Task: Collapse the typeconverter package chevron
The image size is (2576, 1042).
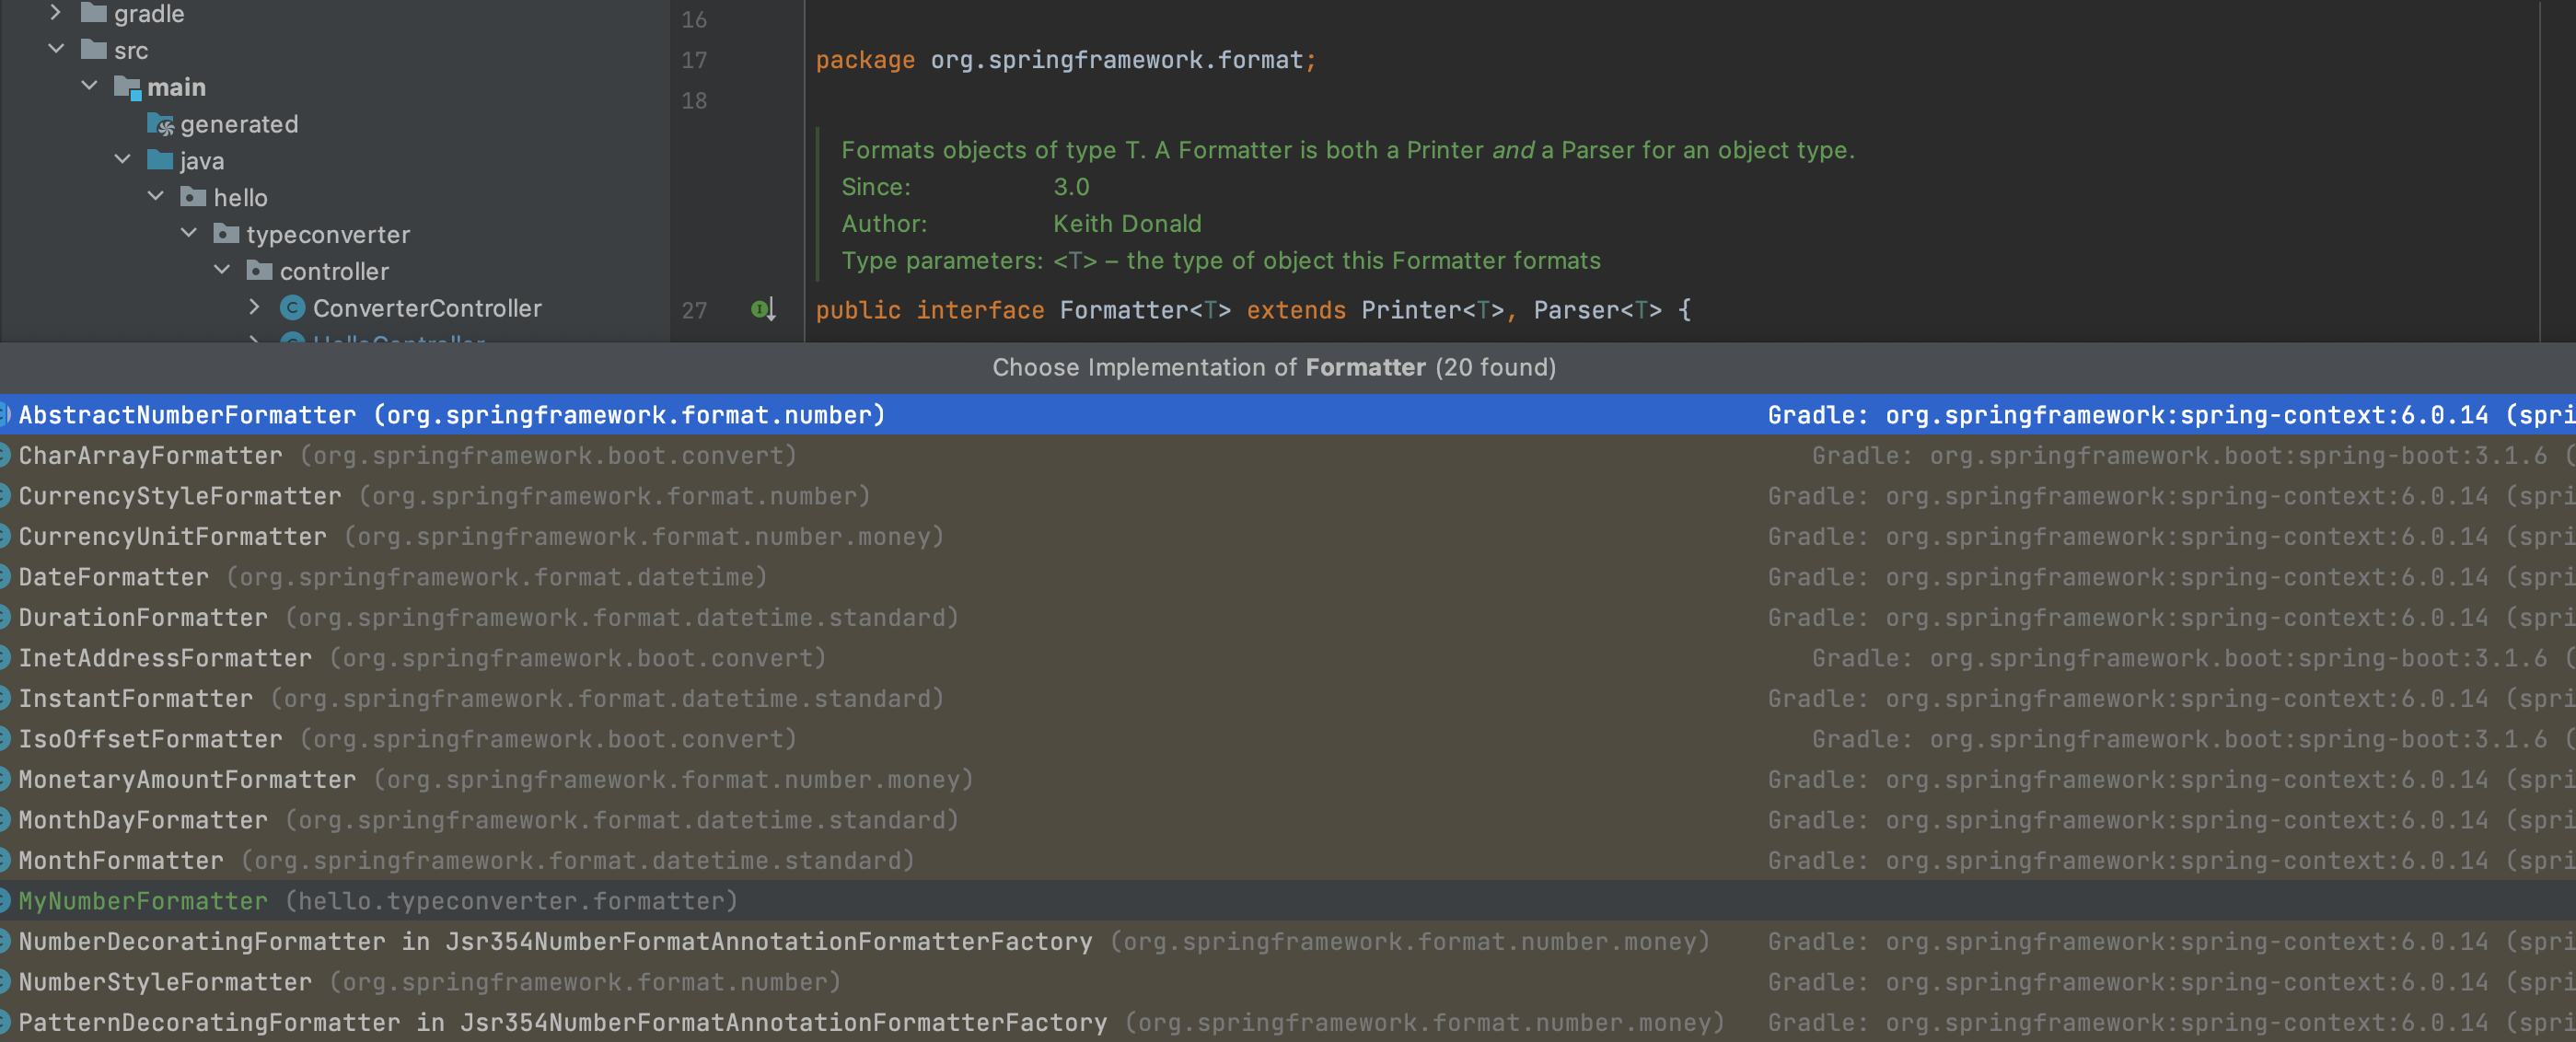Action: click(189, 233)
